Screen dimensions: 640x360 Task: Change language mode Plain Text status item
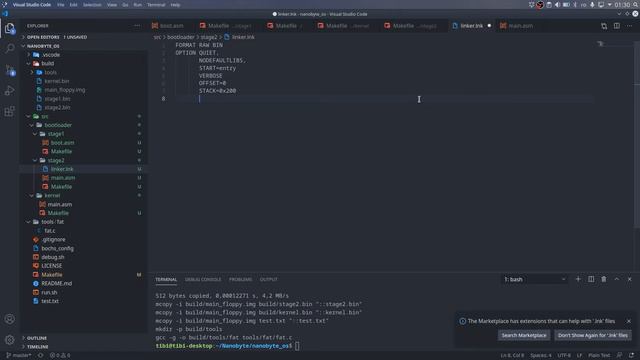(599, 356)
